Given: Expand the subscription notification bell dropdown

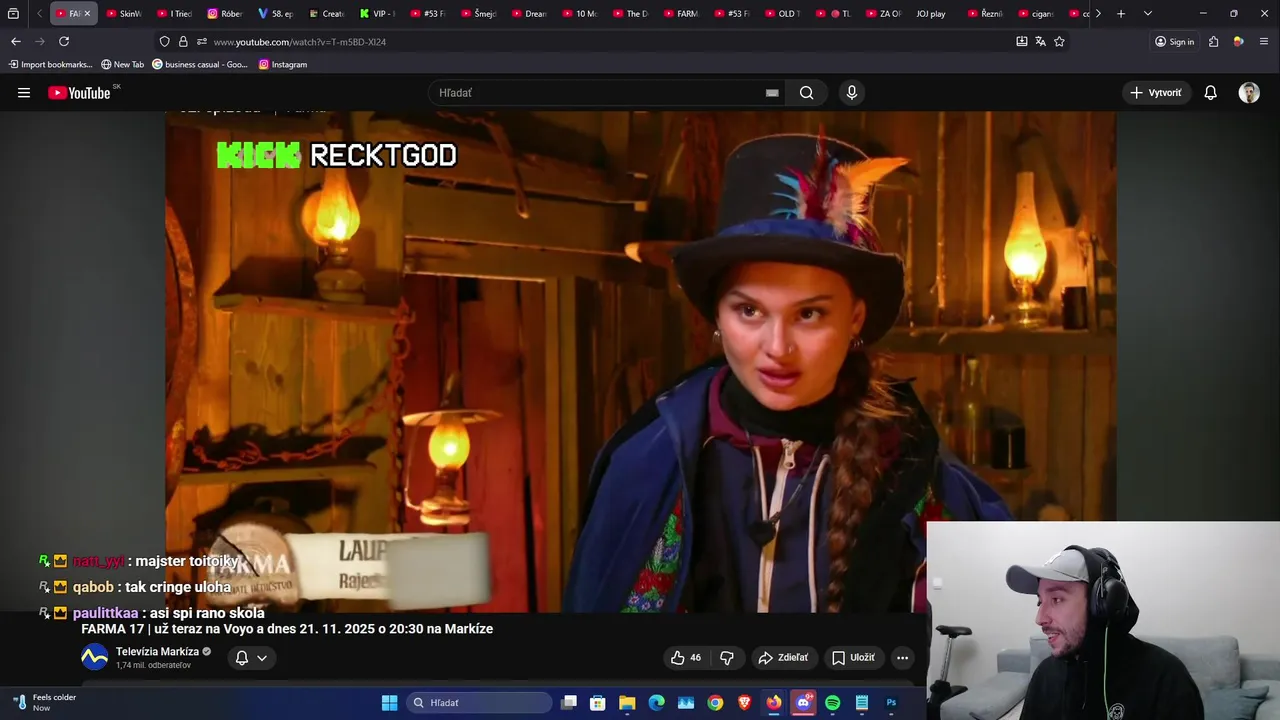Looking at the screenshot, I should click(x=251, y=658).
